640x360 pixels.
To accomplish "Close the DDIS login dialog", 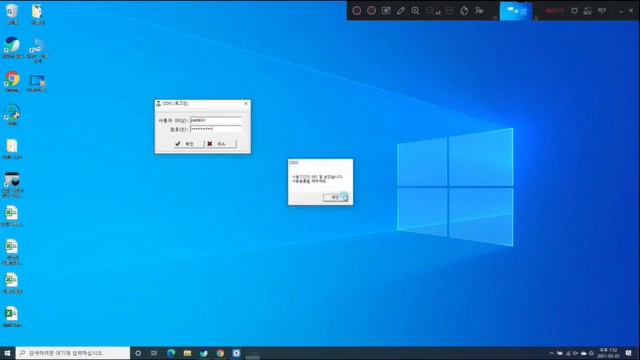I will point(246,104).
